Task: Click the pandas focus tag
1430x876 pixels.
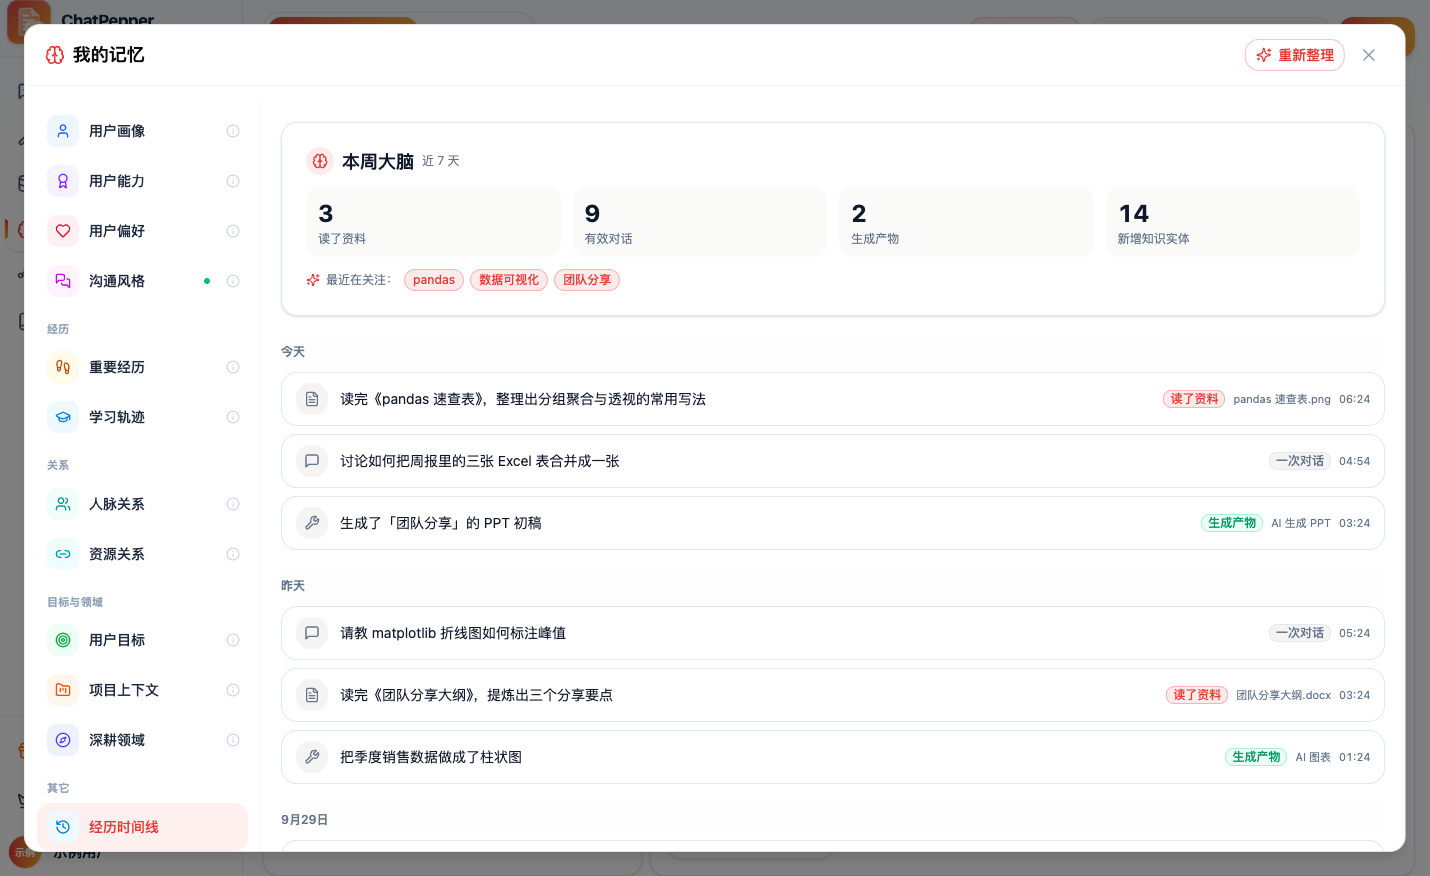Action: tap(434, 280)
